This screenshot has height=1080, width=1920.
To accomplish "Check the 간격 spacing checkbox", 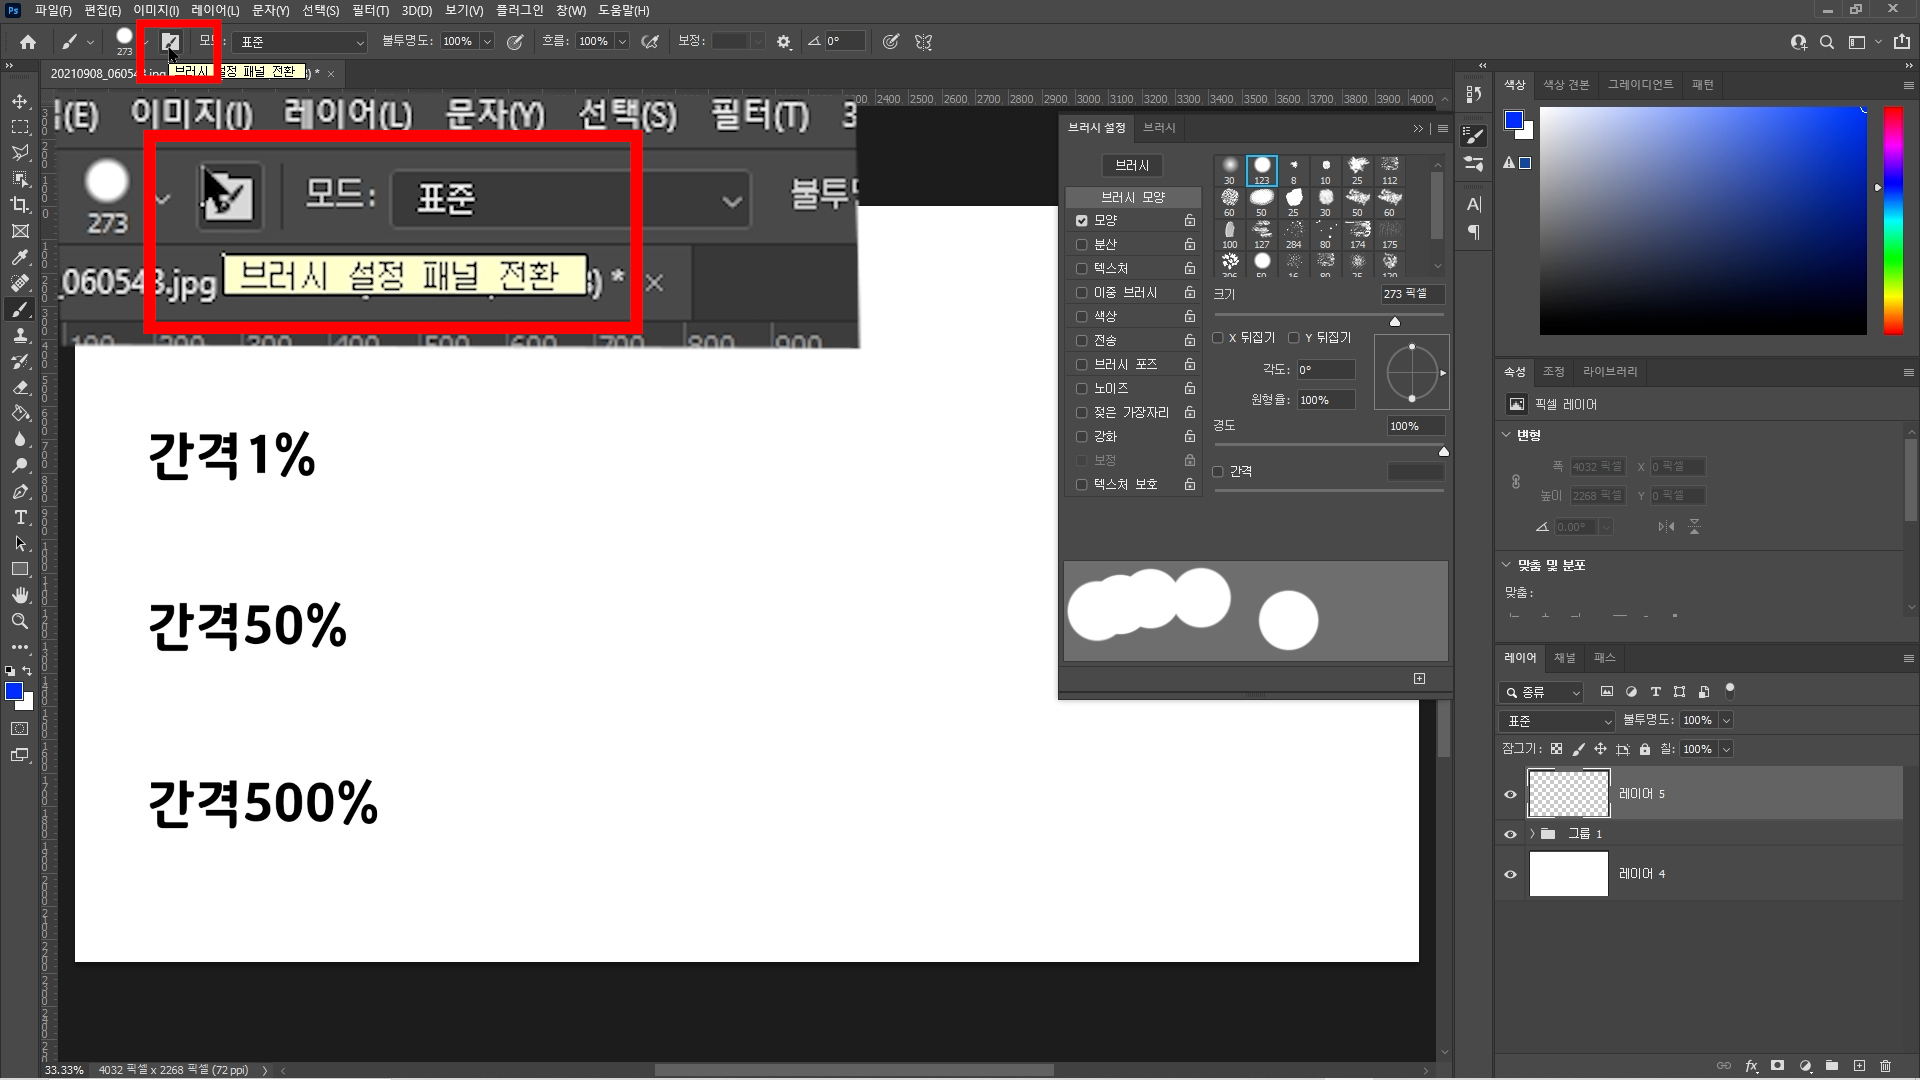I will 1218,472.
